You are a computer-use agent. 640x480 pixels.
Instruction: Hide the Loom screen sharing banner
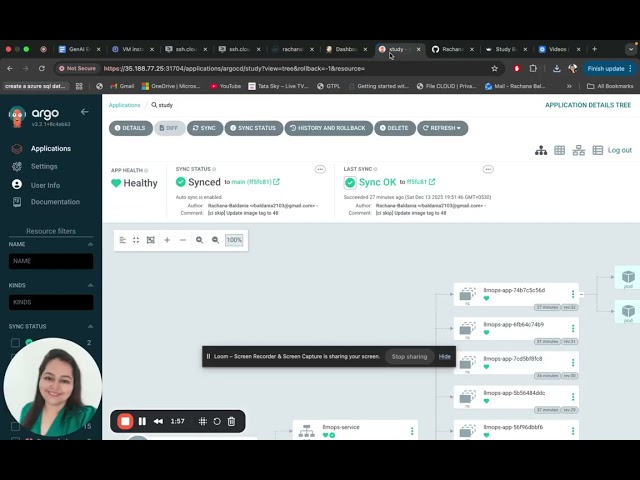pos(444,357)
